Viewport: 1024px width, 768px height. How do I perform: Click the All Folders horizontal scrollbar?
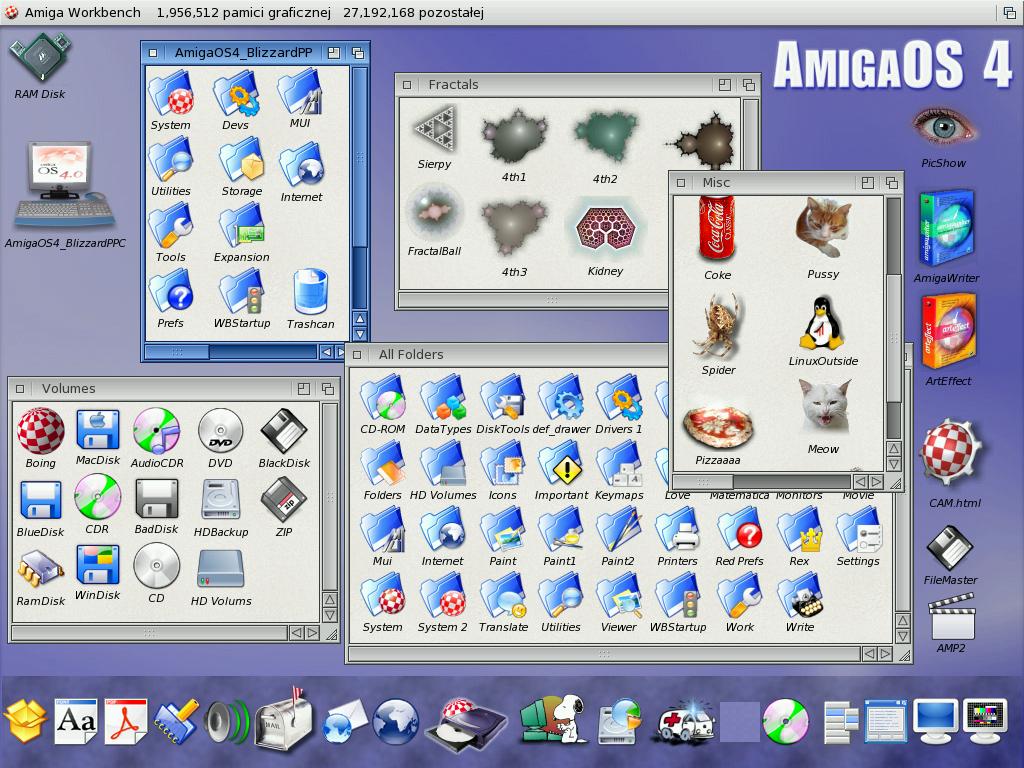click(605, 654)
